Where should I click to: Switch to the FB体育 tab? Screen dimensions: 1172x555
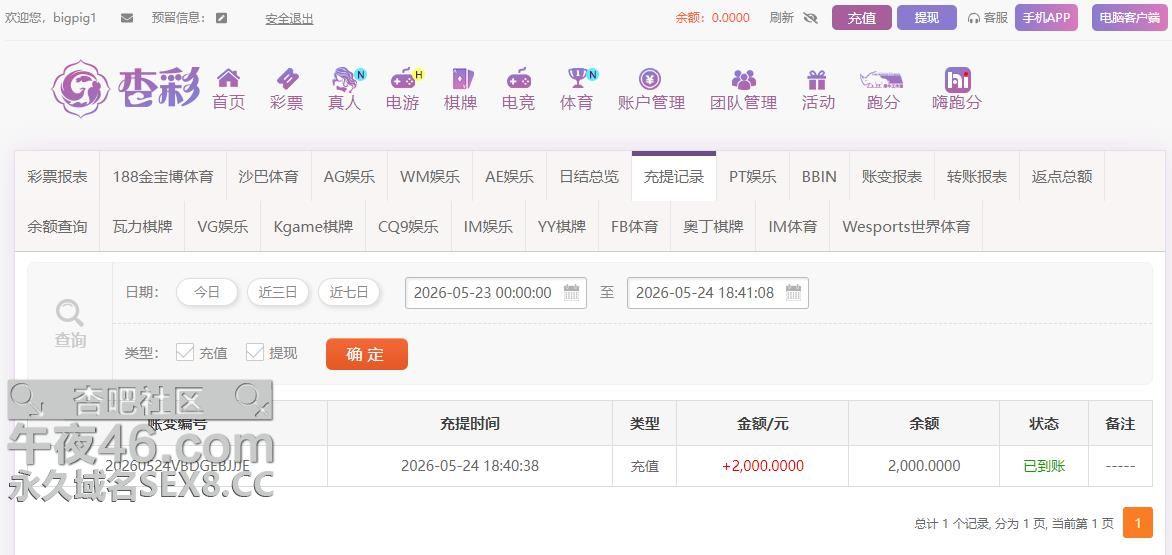(x=635, y=226)
